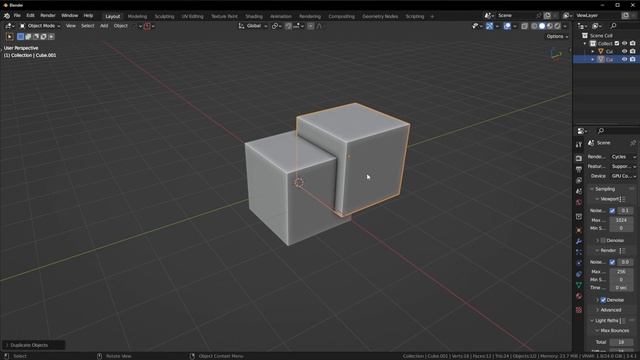This screenshot has height=360, width=640.
Task: Switch to the UV Editing workspace tab
Action: coord(193,16)
